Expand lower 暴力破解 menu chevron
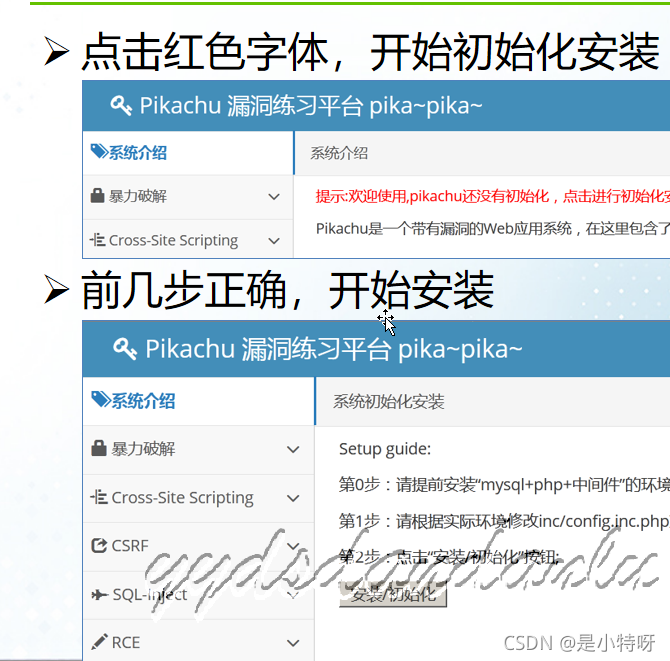The width and height of the screenshot is (670, 661). click(293, 449)
